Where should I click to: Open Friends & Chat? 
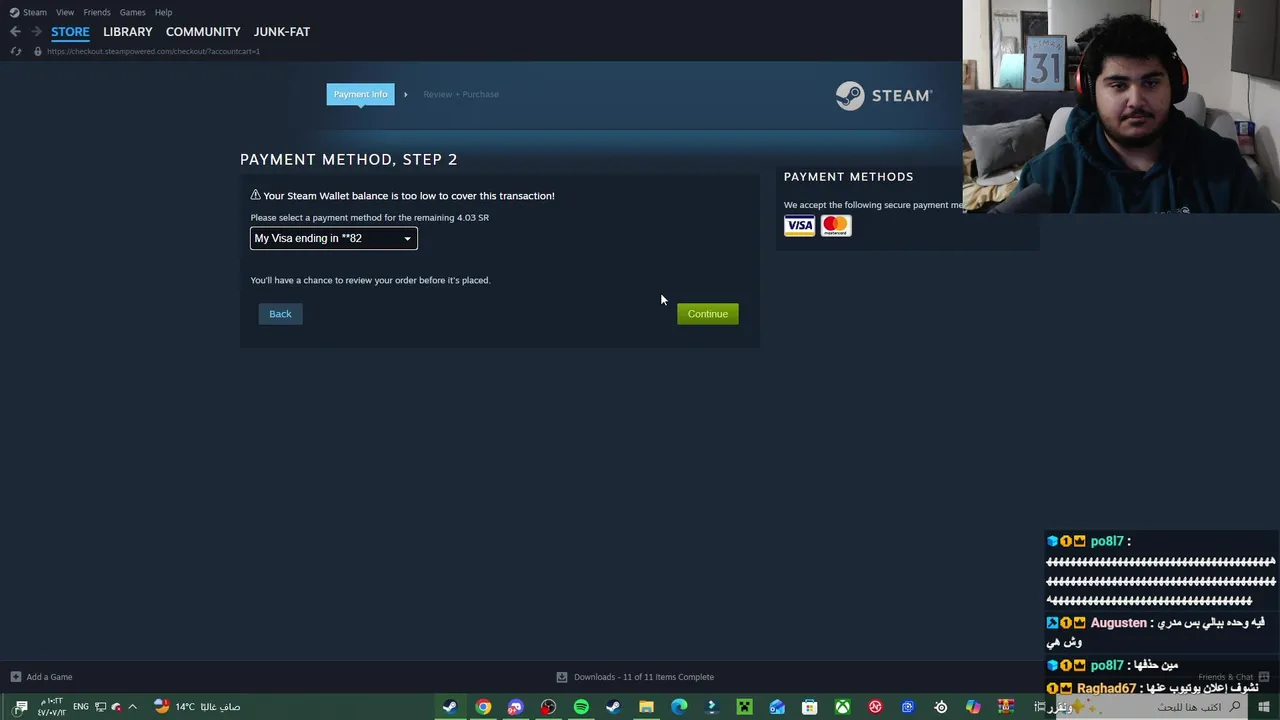click(x=1233, y=677)
